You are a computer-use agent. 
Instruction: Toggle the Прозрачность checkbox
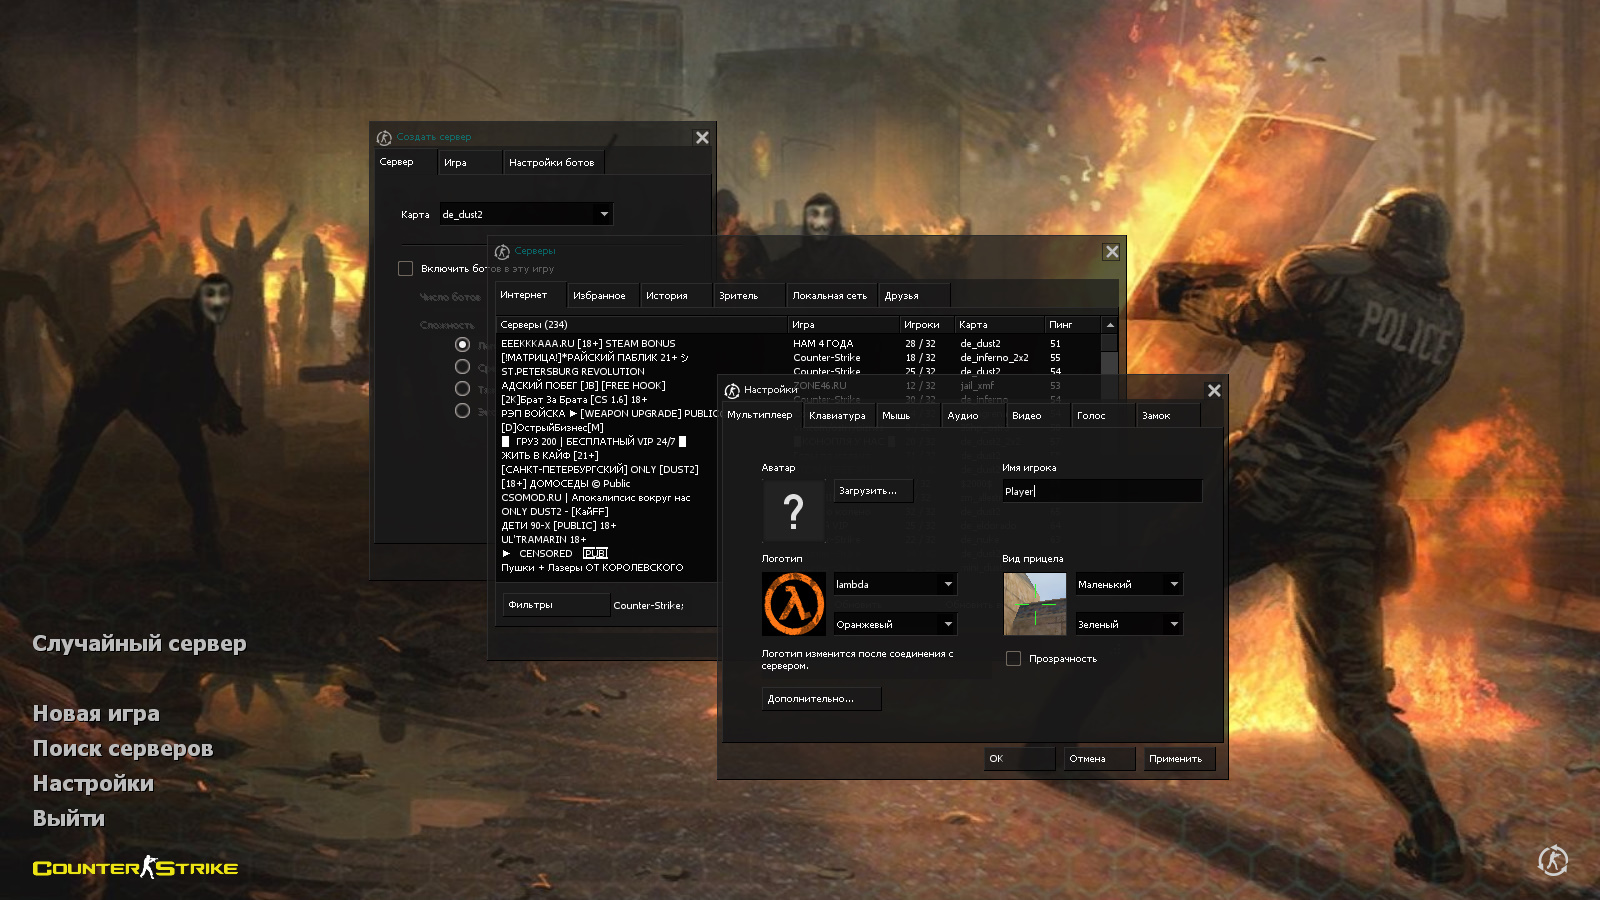click(x=1013, y=659)
